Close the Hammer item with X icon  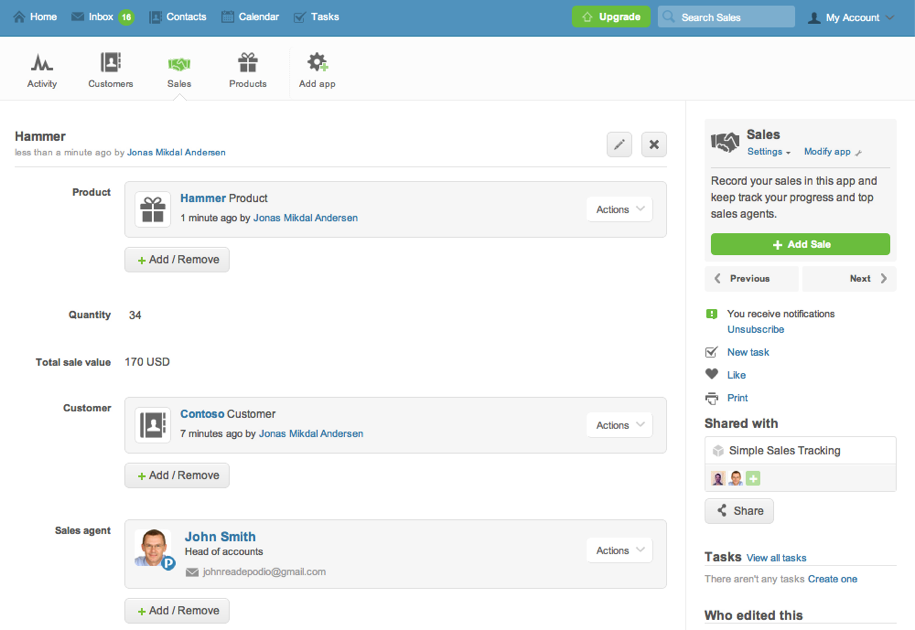click(654, 145)
